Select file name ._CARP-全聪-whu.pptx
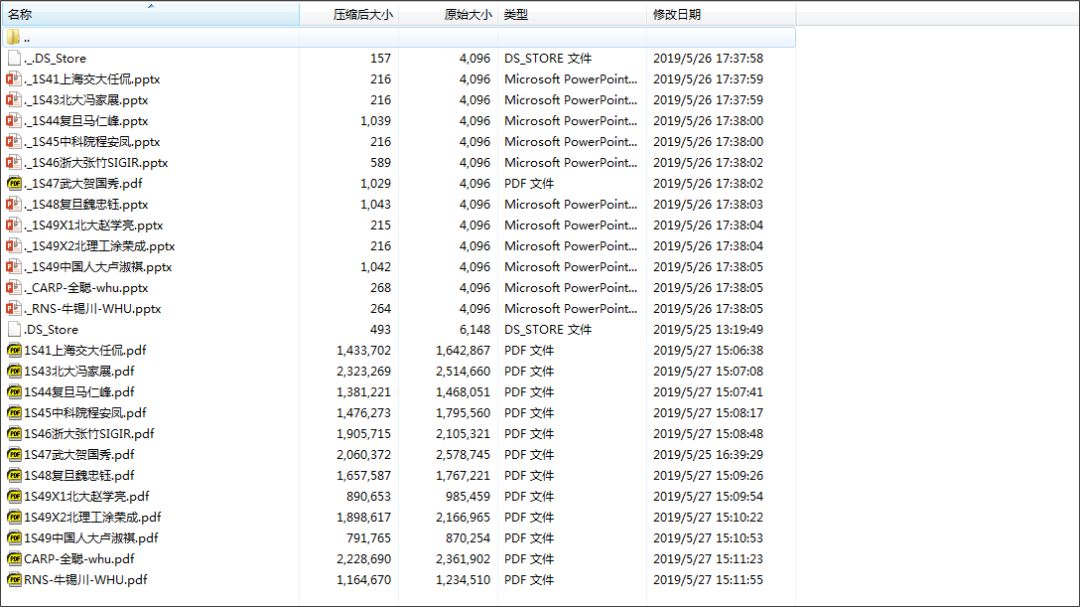The height and width of the screenshot is (607, 1080). point(86,287)
